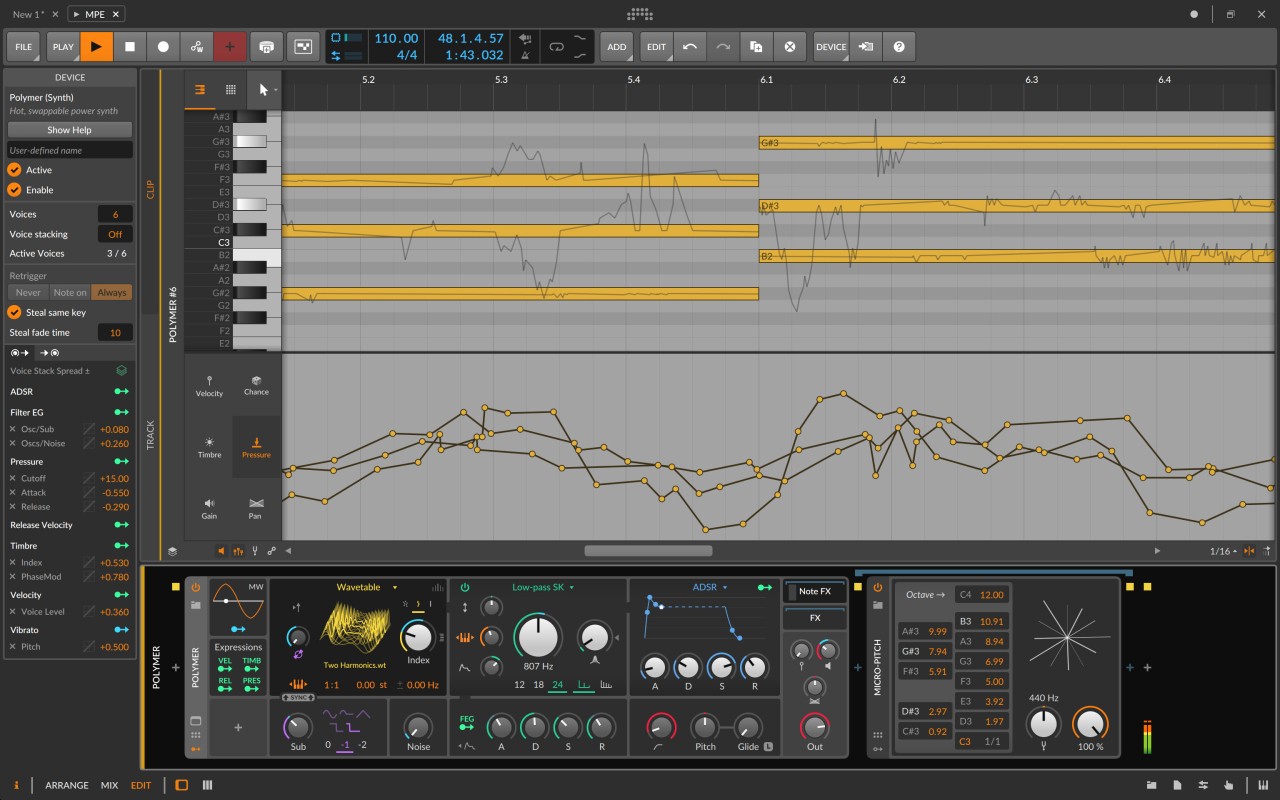Select the Pressure expression lane
Screen dimensions: 1280x800
(x=256, y=446)
